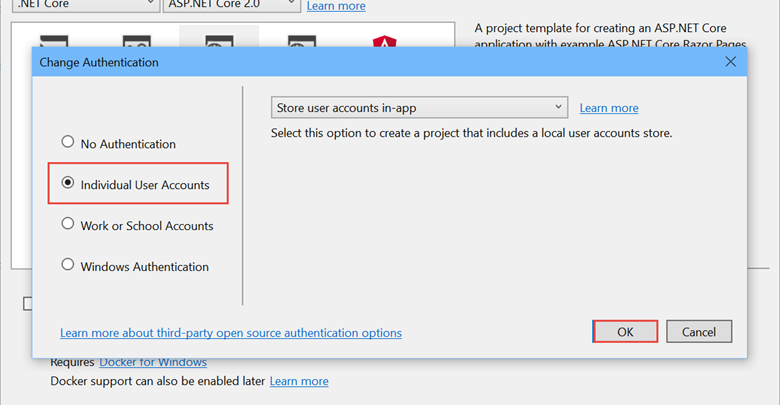Image resolution: width=780 pixels, height=405 pixels.
Task: Open the .NET Core framework dropdown behind dialog
Action: pos(86,5)
